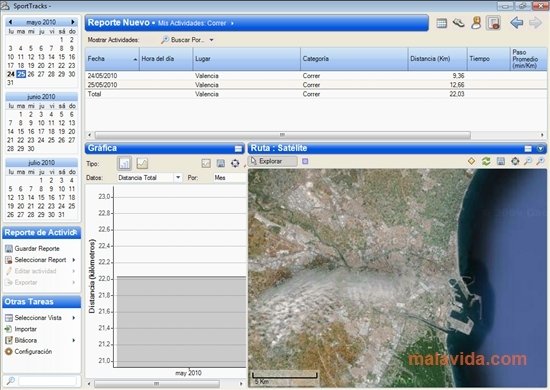550x390 pixels.
Task: Open the athlete profile icon
Action: click(x=476, y=23)
